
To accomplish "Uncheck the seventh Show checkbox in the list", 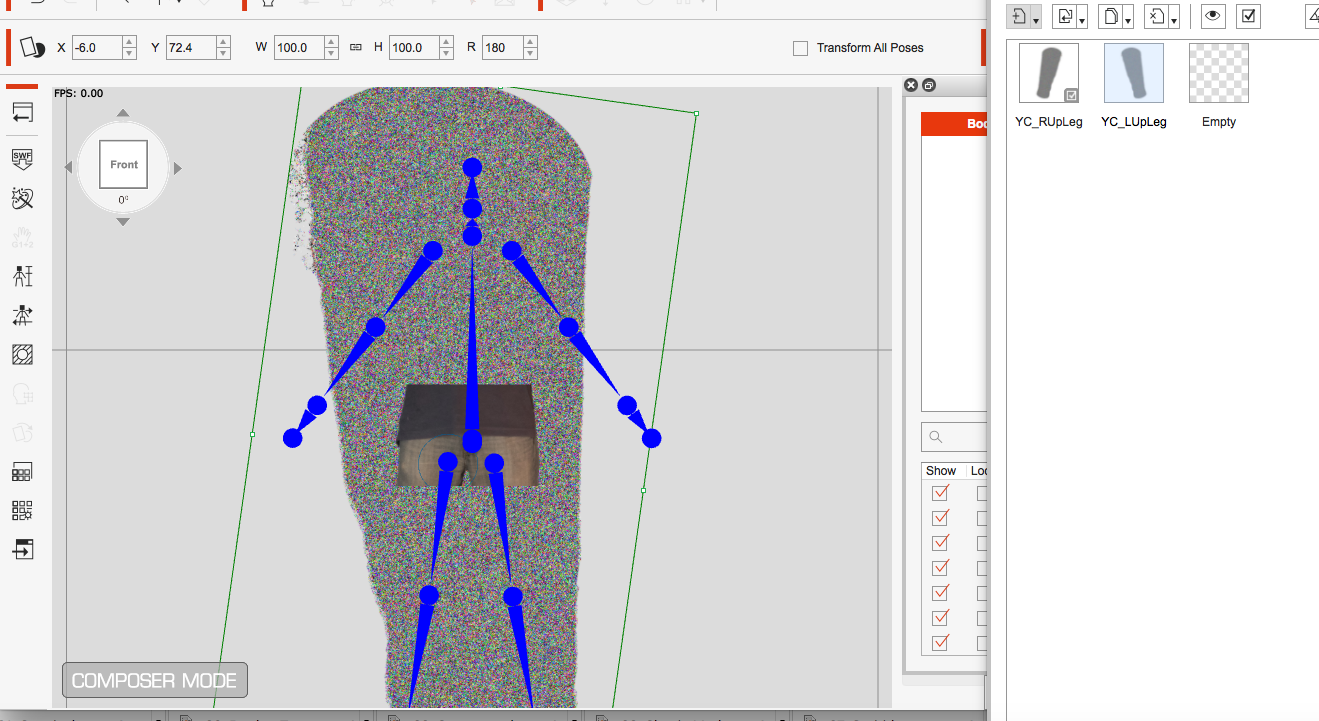I will coord(940,643).
